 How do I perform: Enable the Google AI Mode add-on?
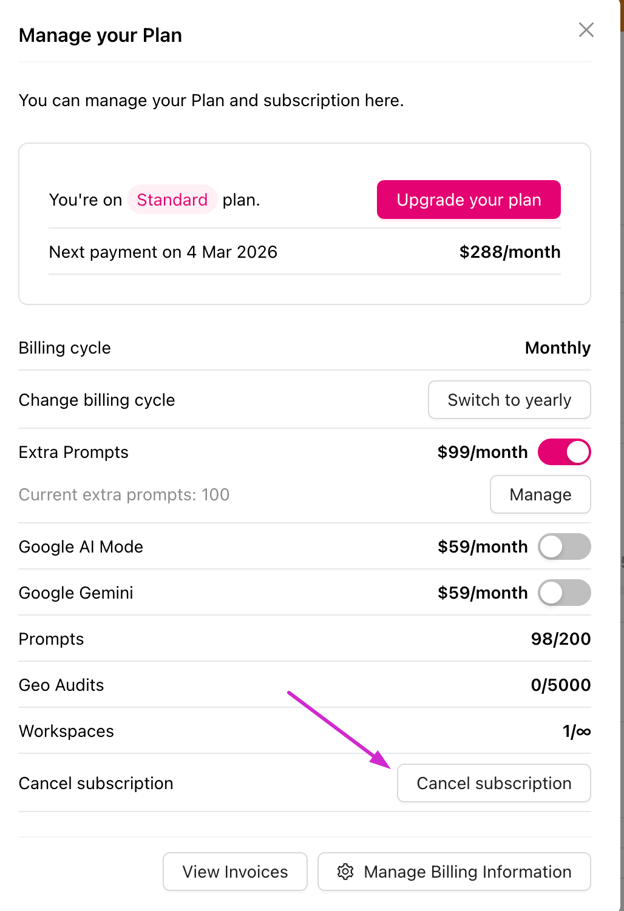click(x=564, y=547)
